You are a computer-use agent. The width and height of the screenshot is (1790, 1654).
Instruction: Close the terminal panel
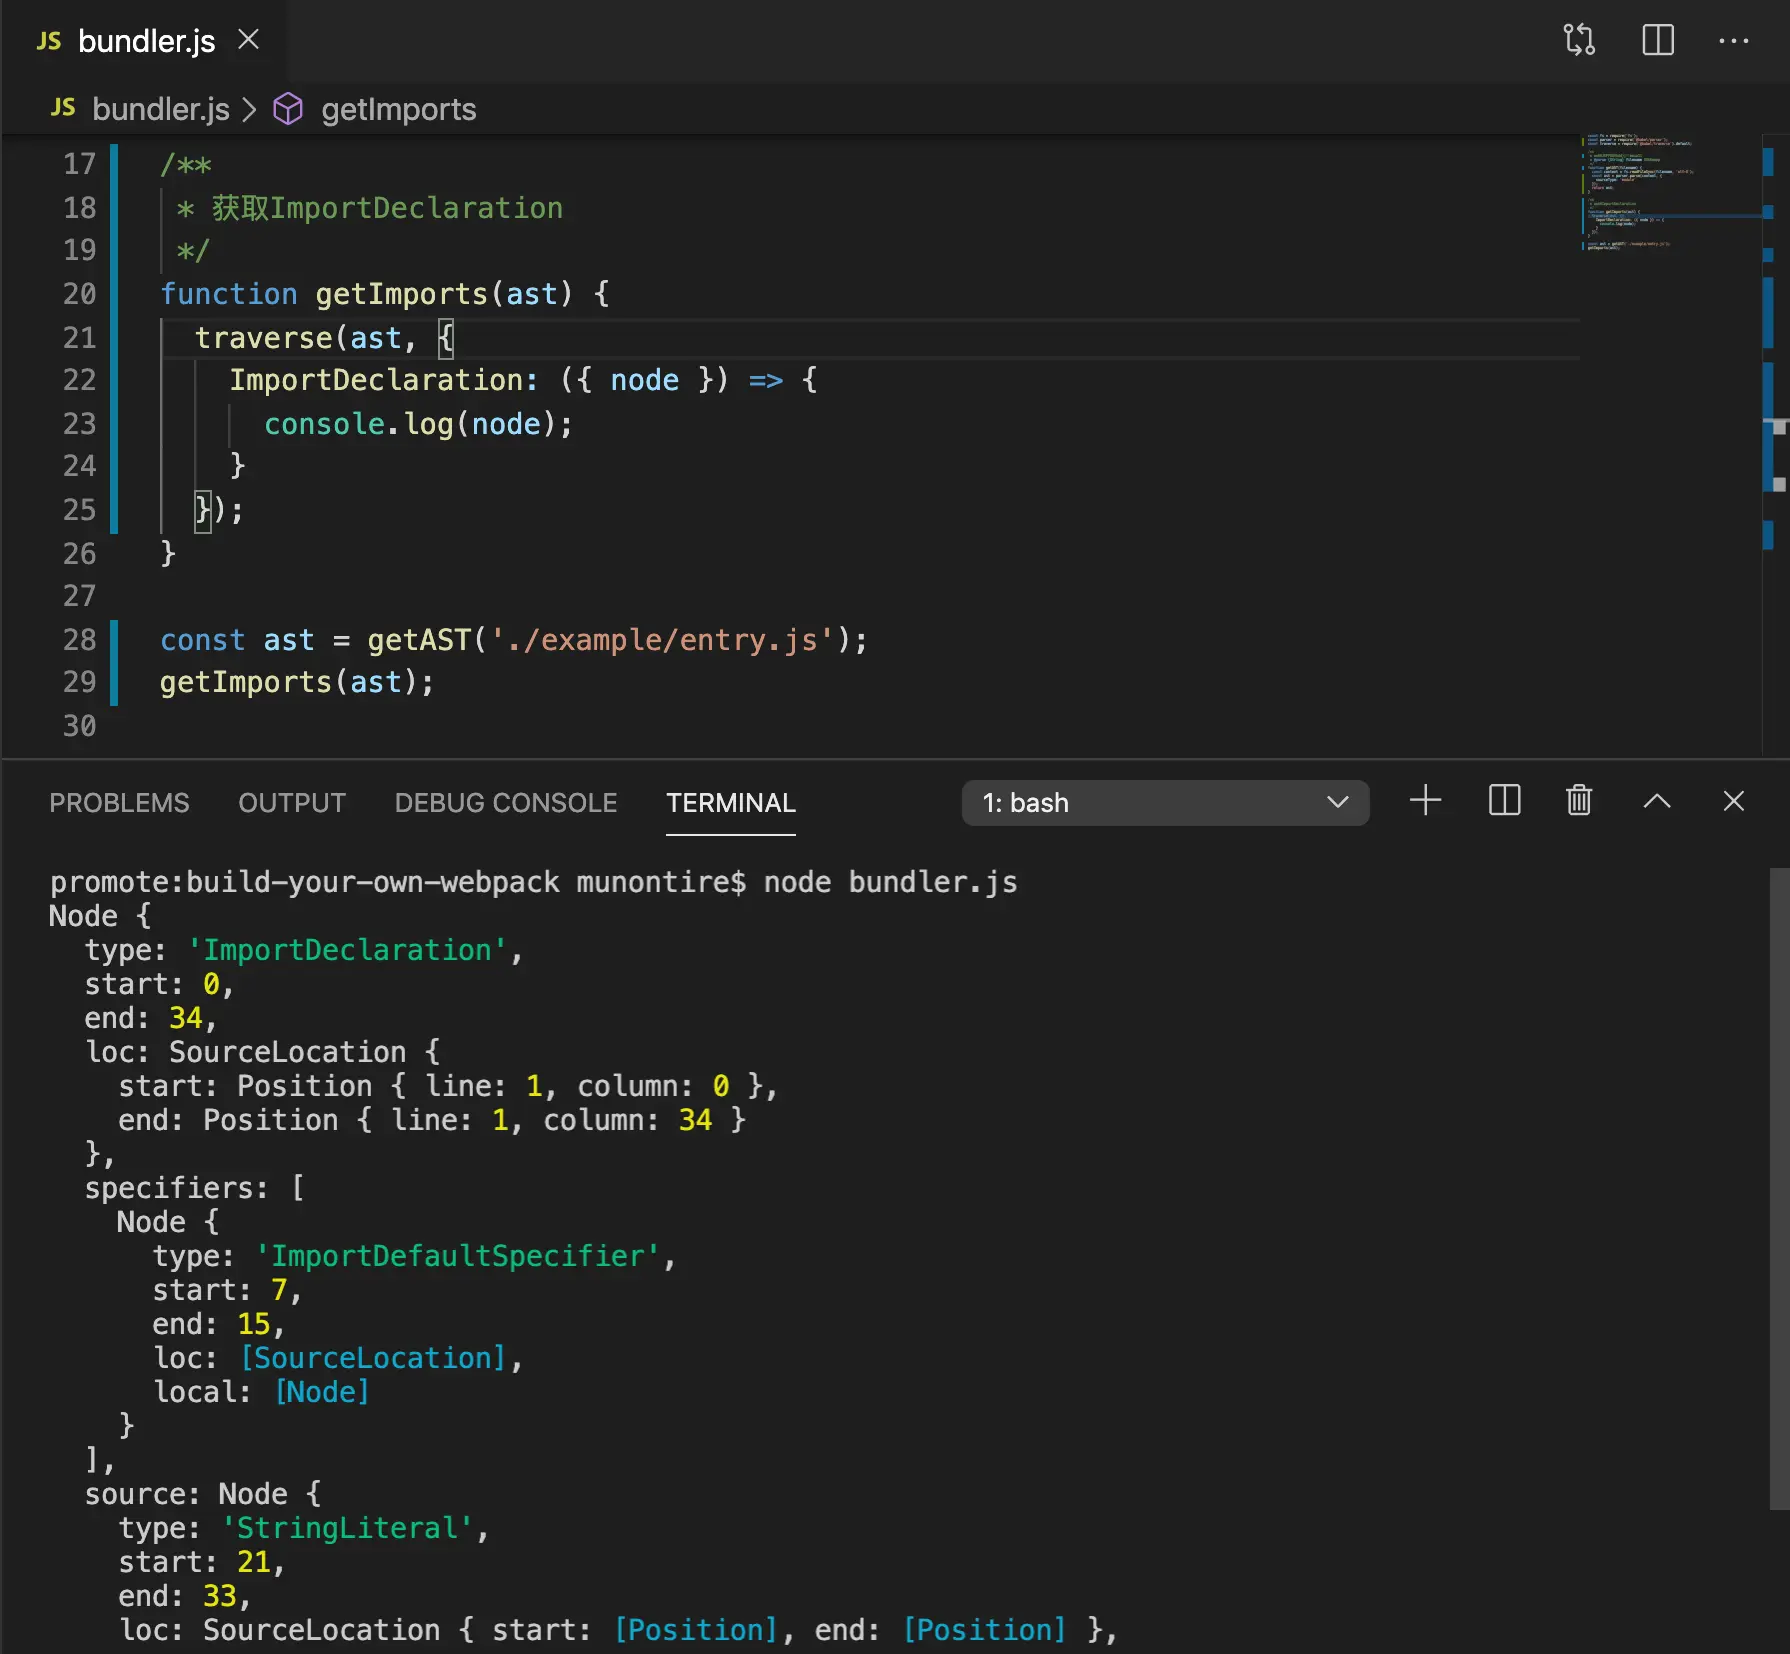(1733, 801)
